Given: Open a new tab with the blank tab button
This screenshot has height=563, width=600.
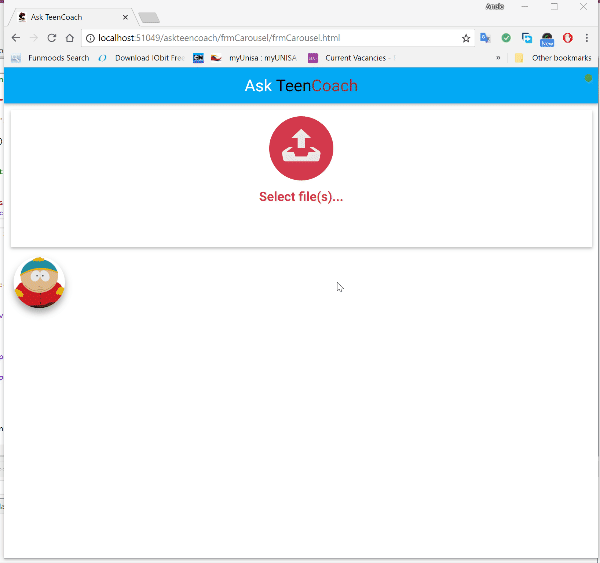Looking at the screenshot, I should [149, 18].
